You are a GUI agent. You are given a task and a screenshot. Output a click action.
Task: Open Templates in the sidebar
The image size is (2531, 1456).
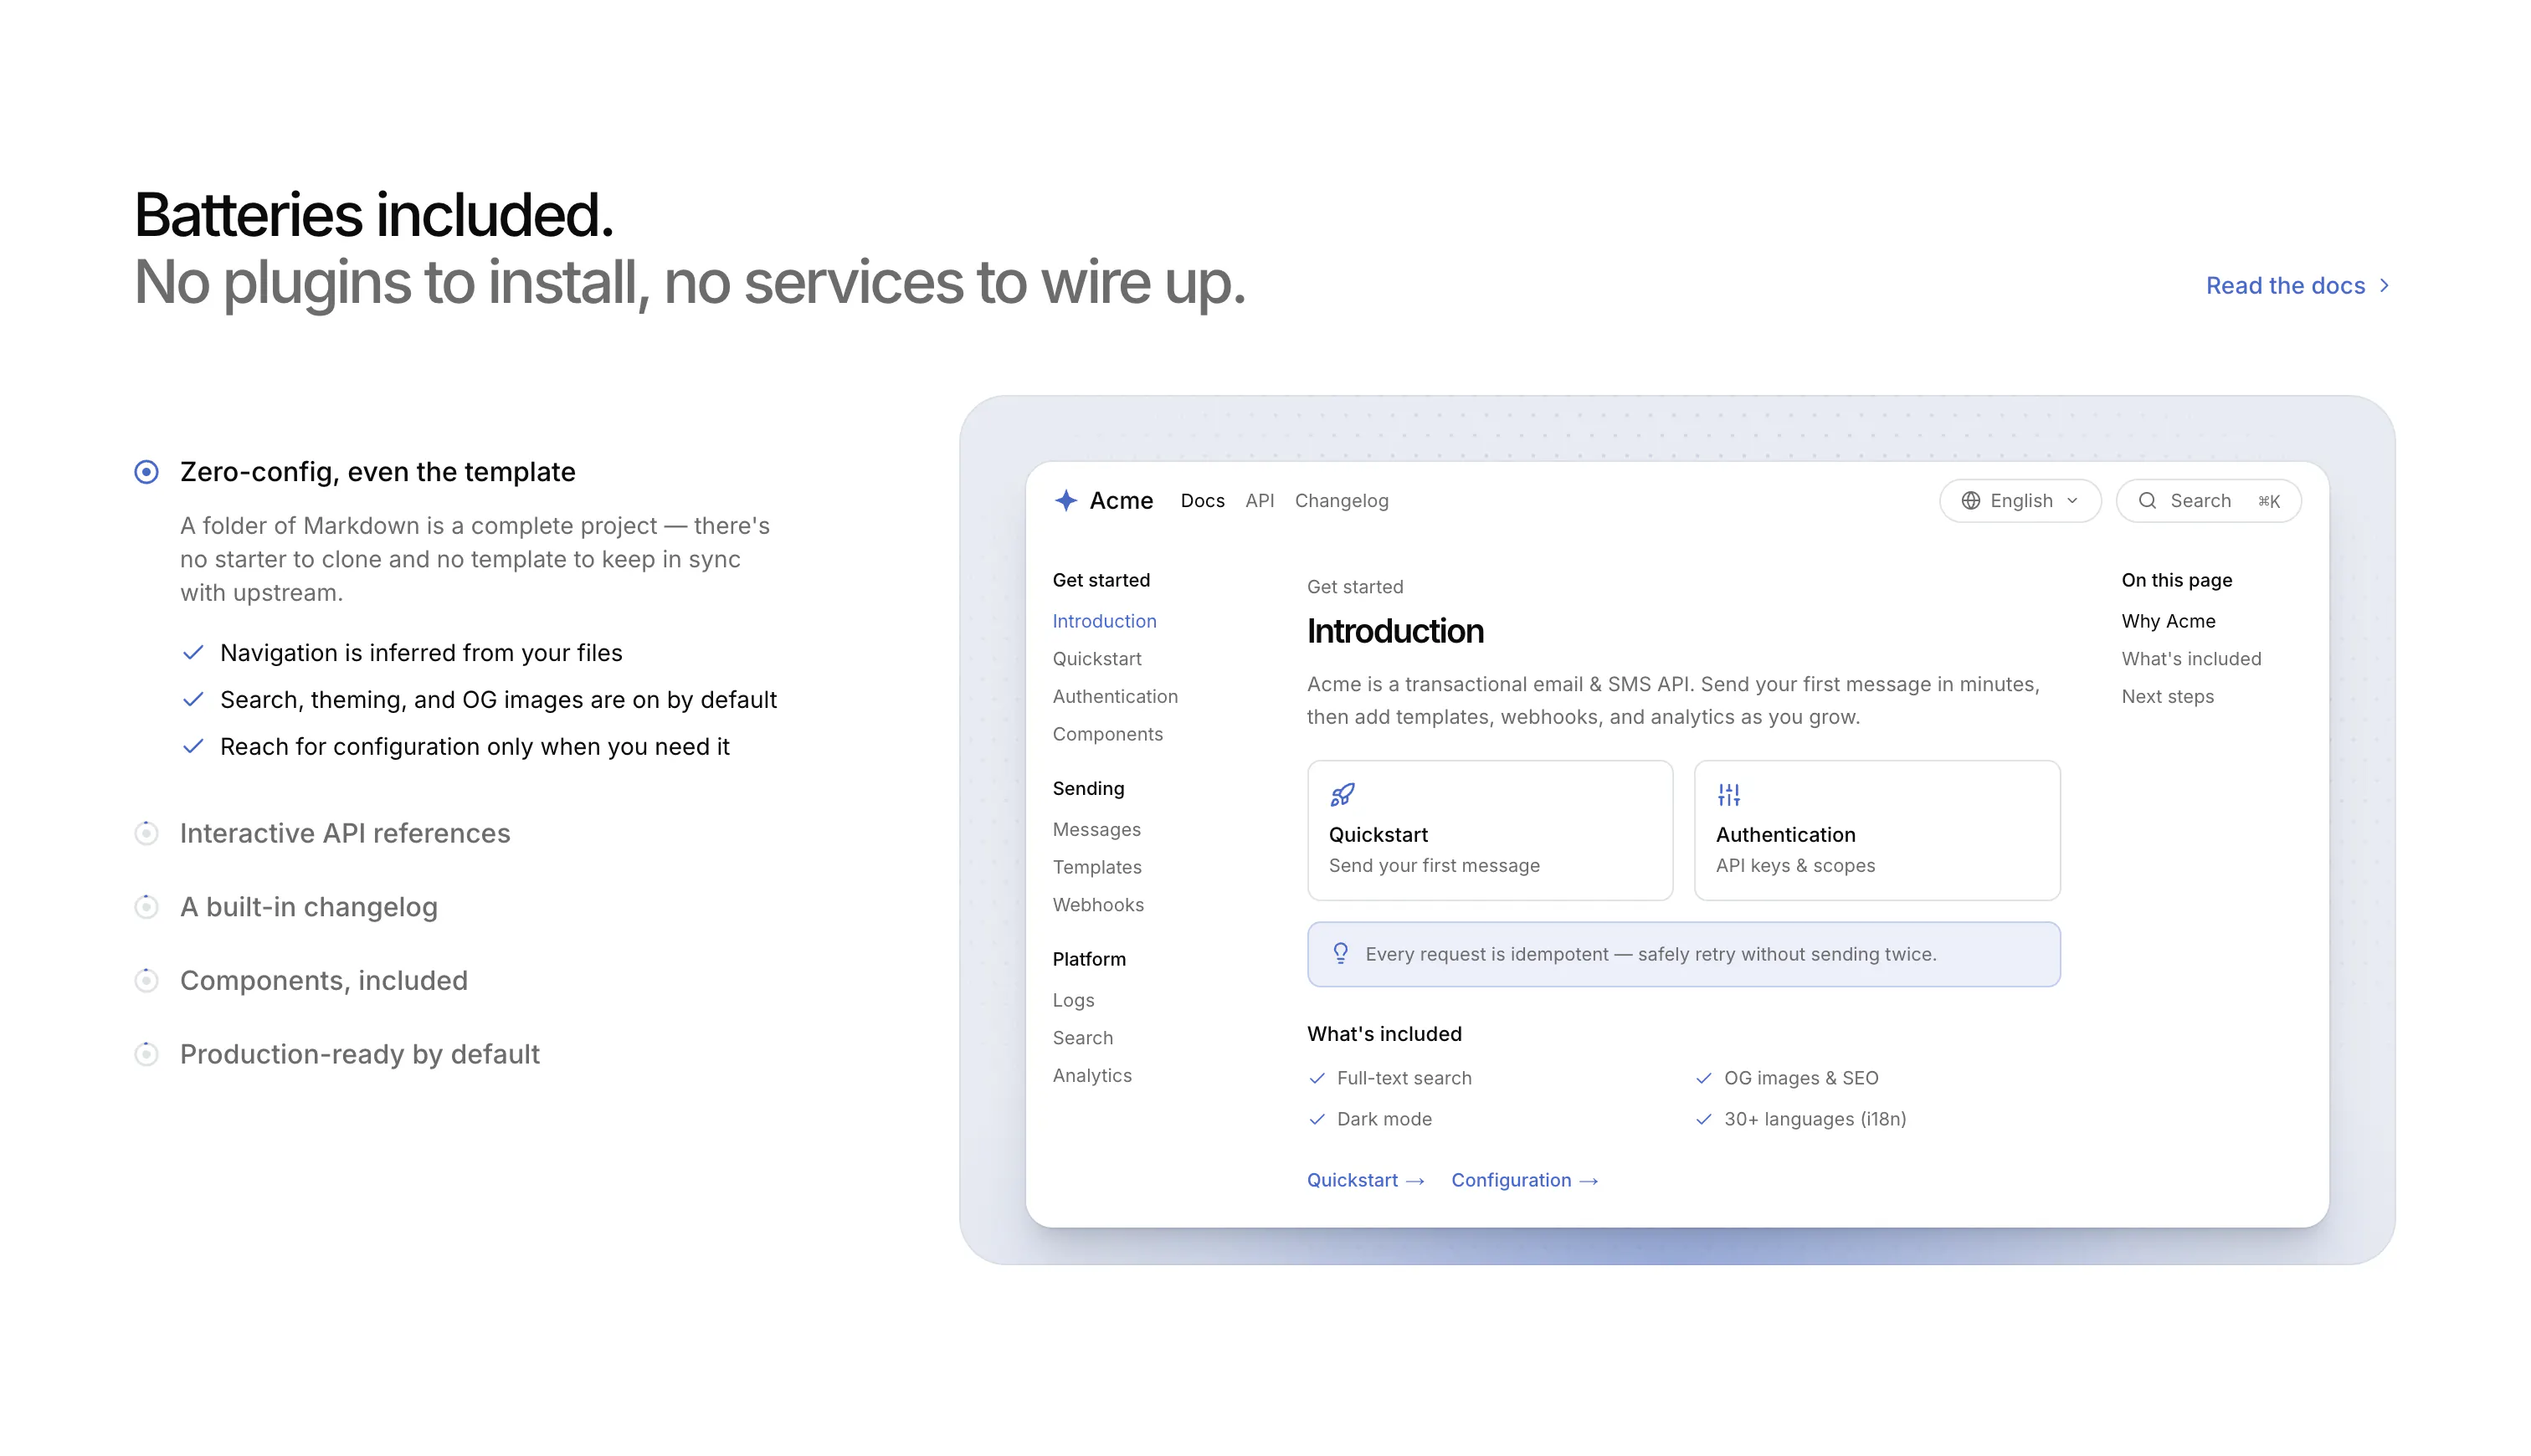click(1097, 867)
